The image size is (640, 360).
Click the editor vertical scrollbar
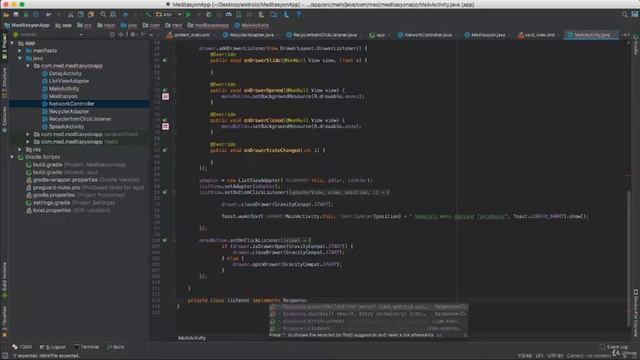click(629, 258)
